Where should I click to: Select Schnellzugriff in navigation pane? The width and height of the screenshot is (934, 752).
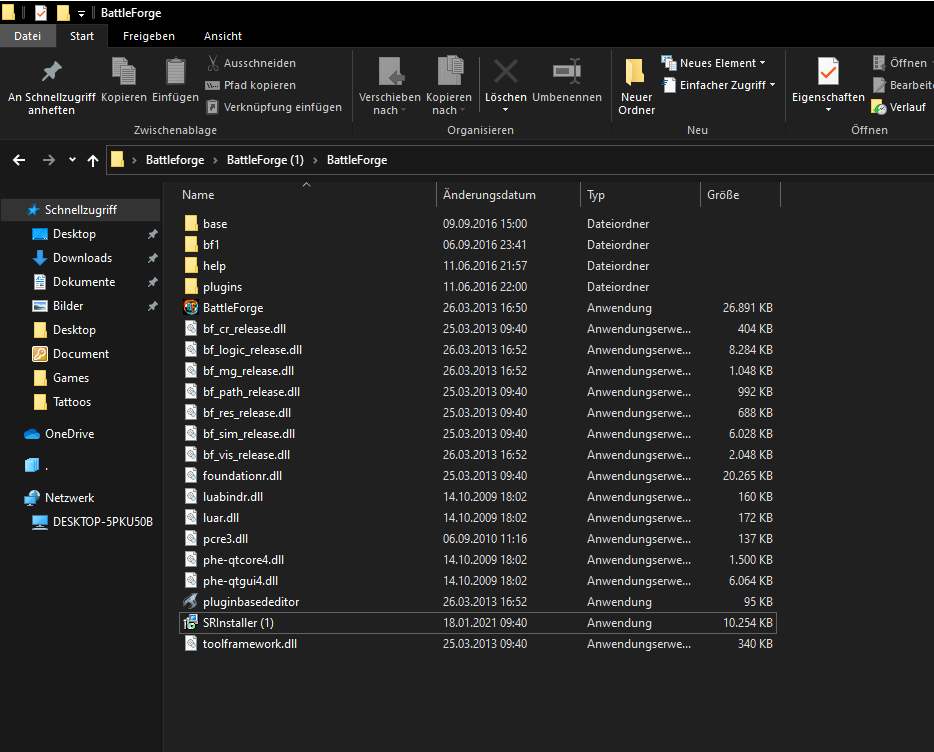[x=80, y=210]
